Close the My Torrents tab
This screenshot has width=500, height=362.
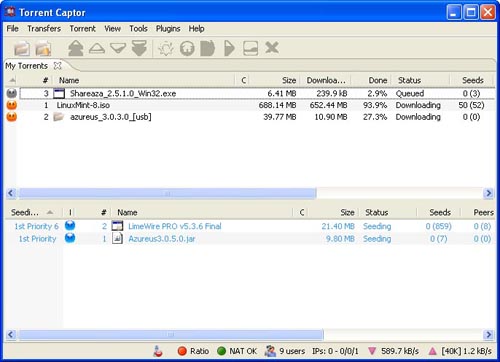click(58, 65)
